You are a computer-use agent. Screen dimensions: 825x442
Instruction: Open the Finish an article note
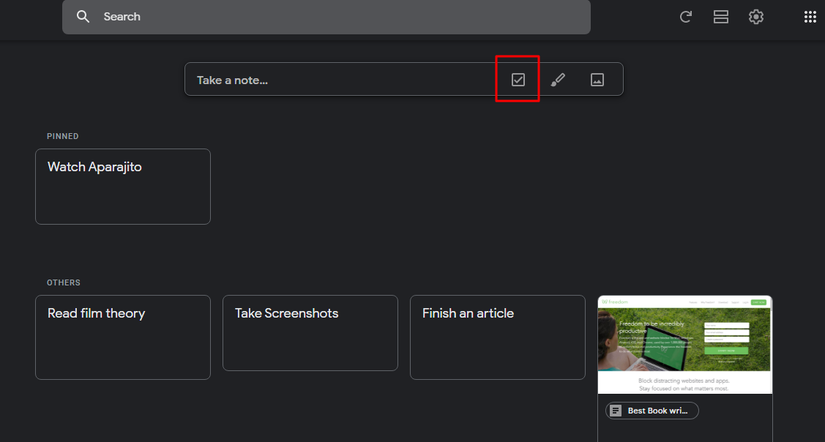pyautogui.click(x=497, y=337)
